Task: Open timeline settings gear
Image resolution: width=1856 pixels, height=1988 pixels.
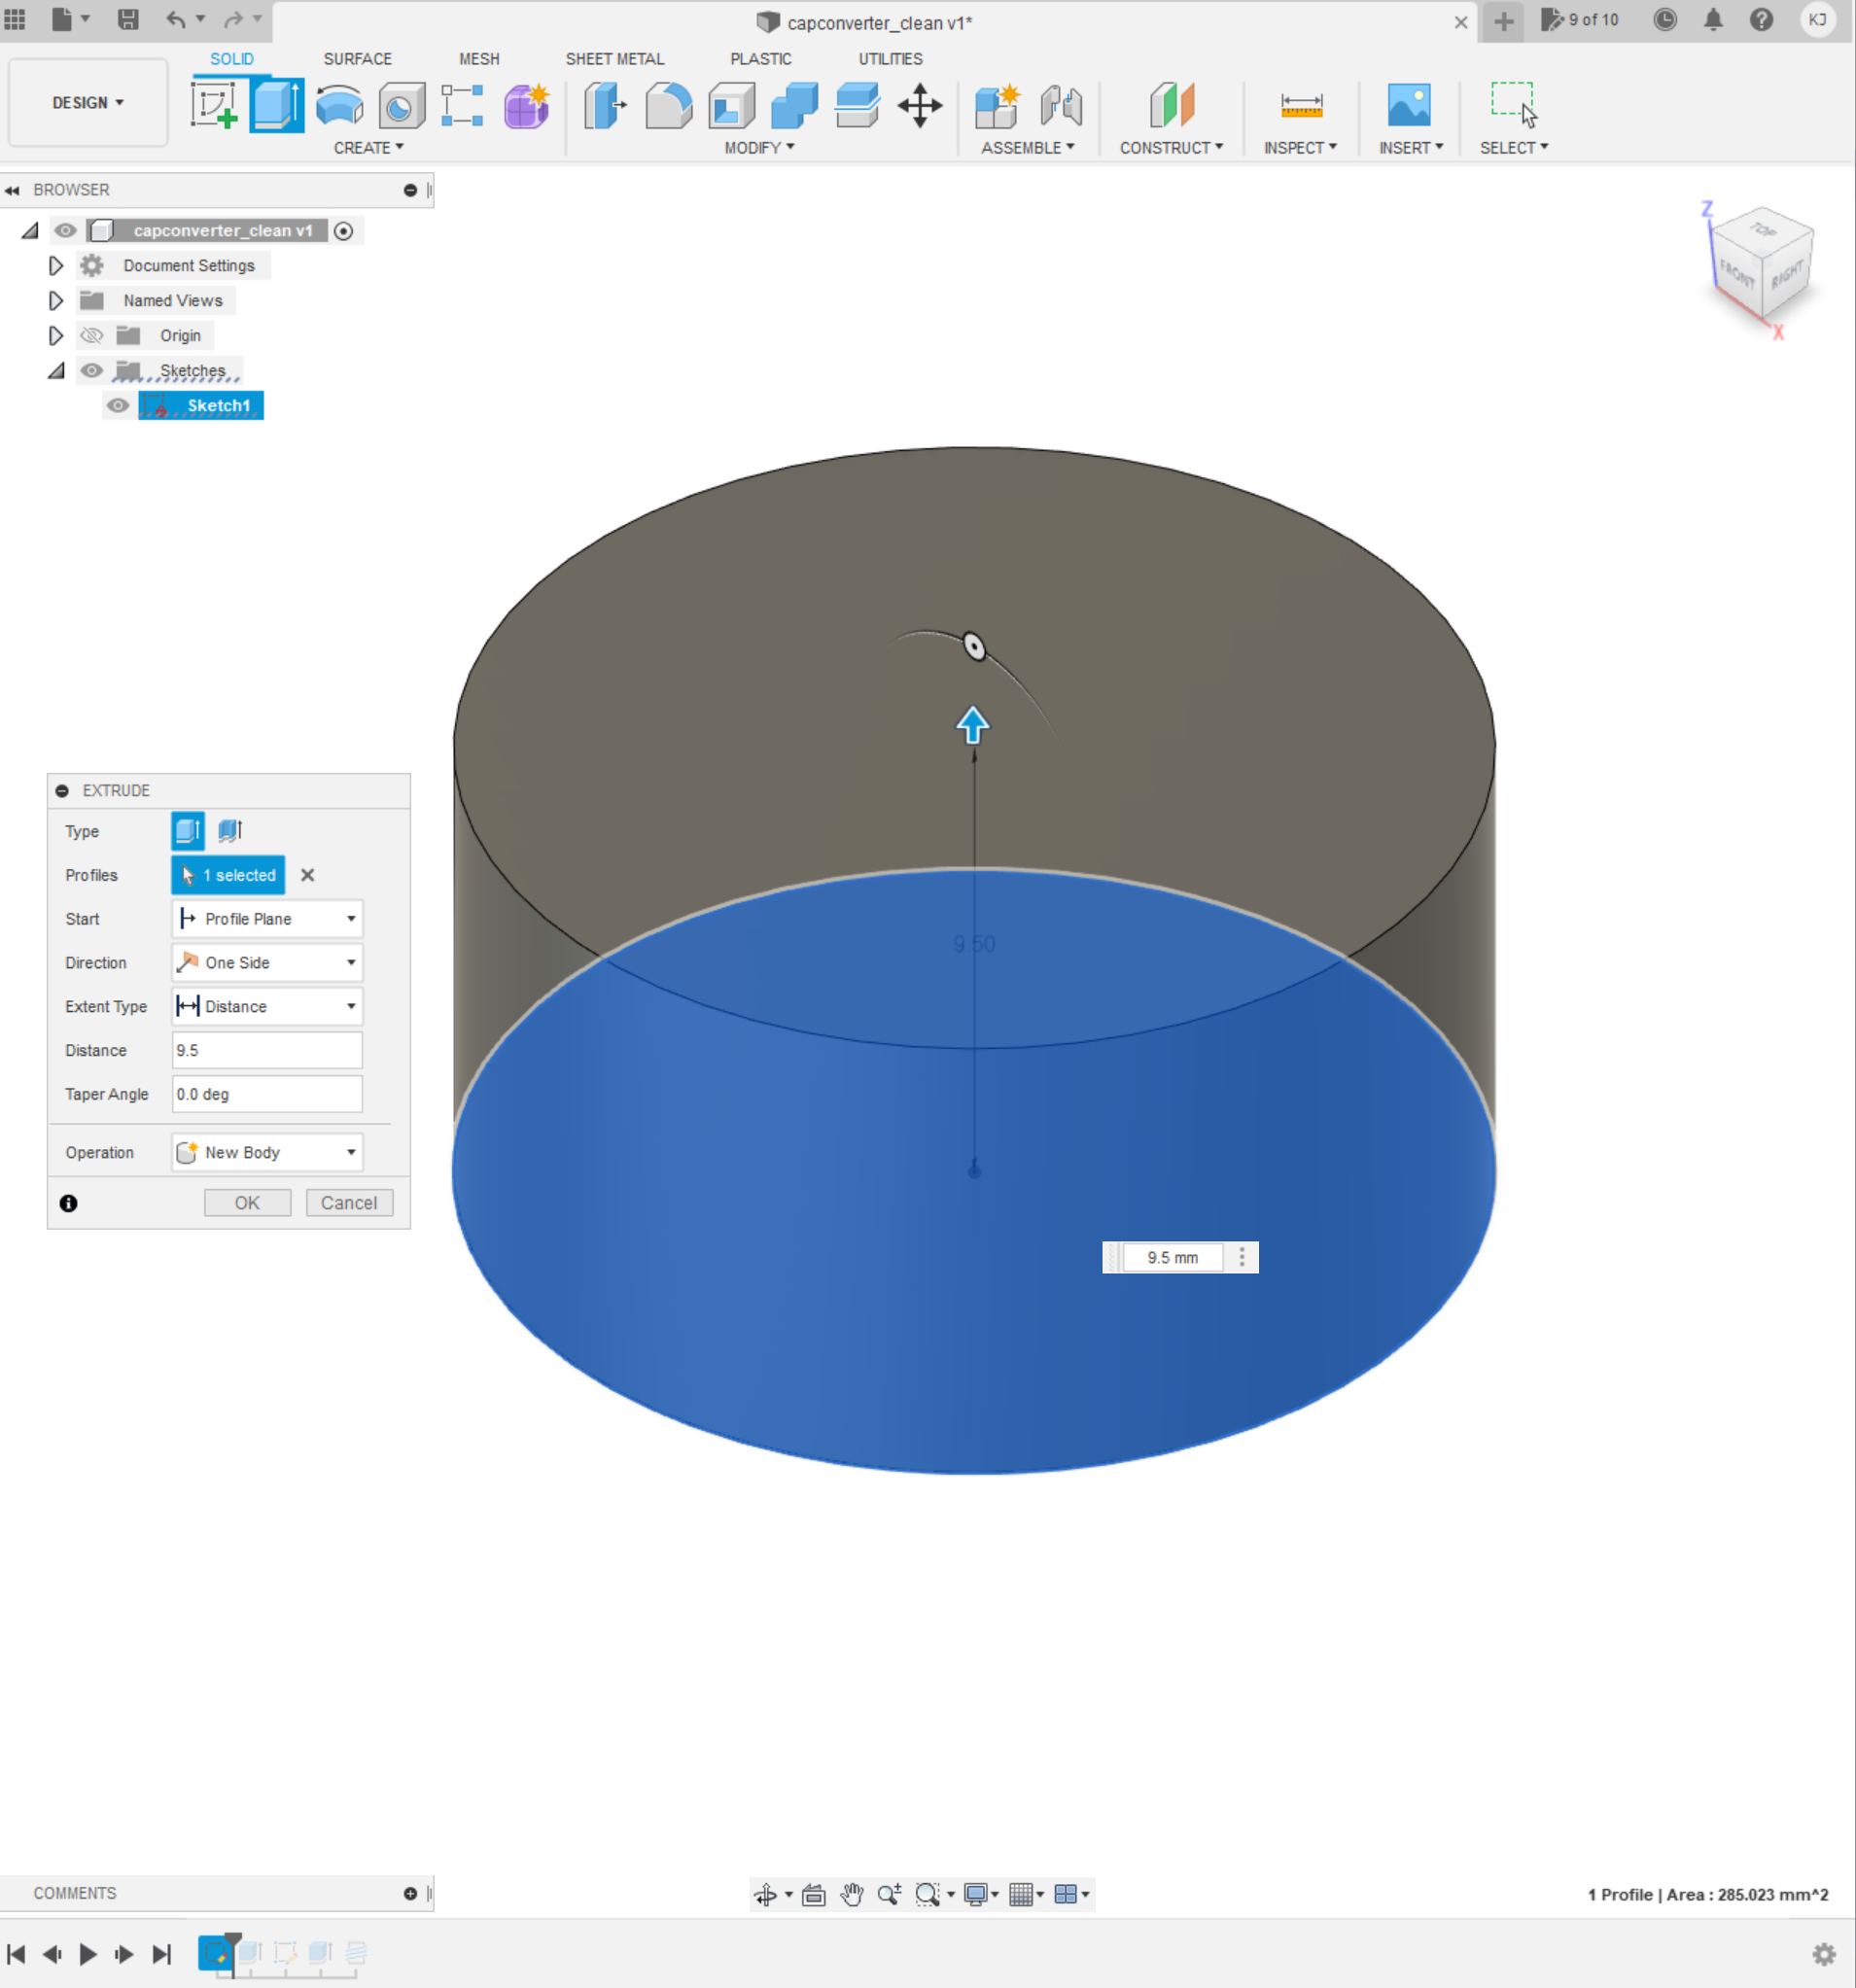Action: 1824,1954
